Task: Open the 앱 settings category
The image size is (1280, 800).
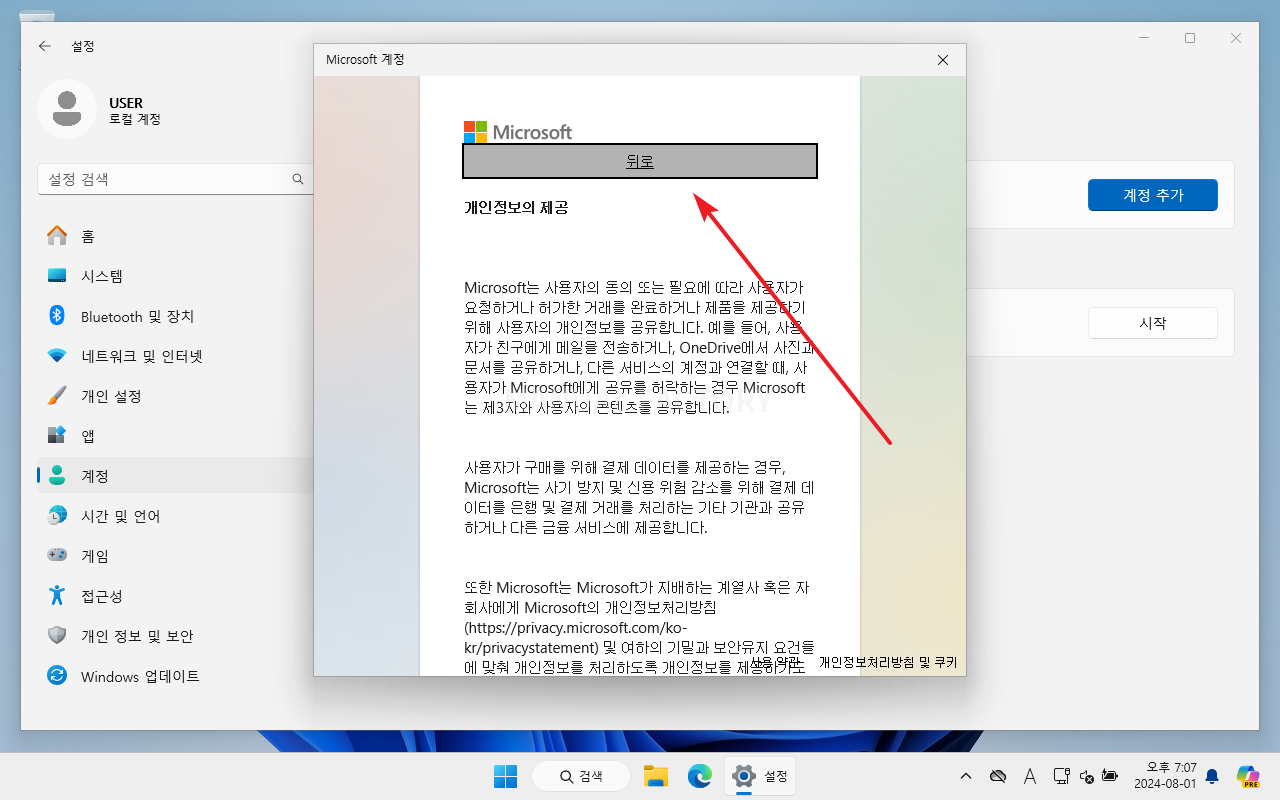Action: point(176,436)
